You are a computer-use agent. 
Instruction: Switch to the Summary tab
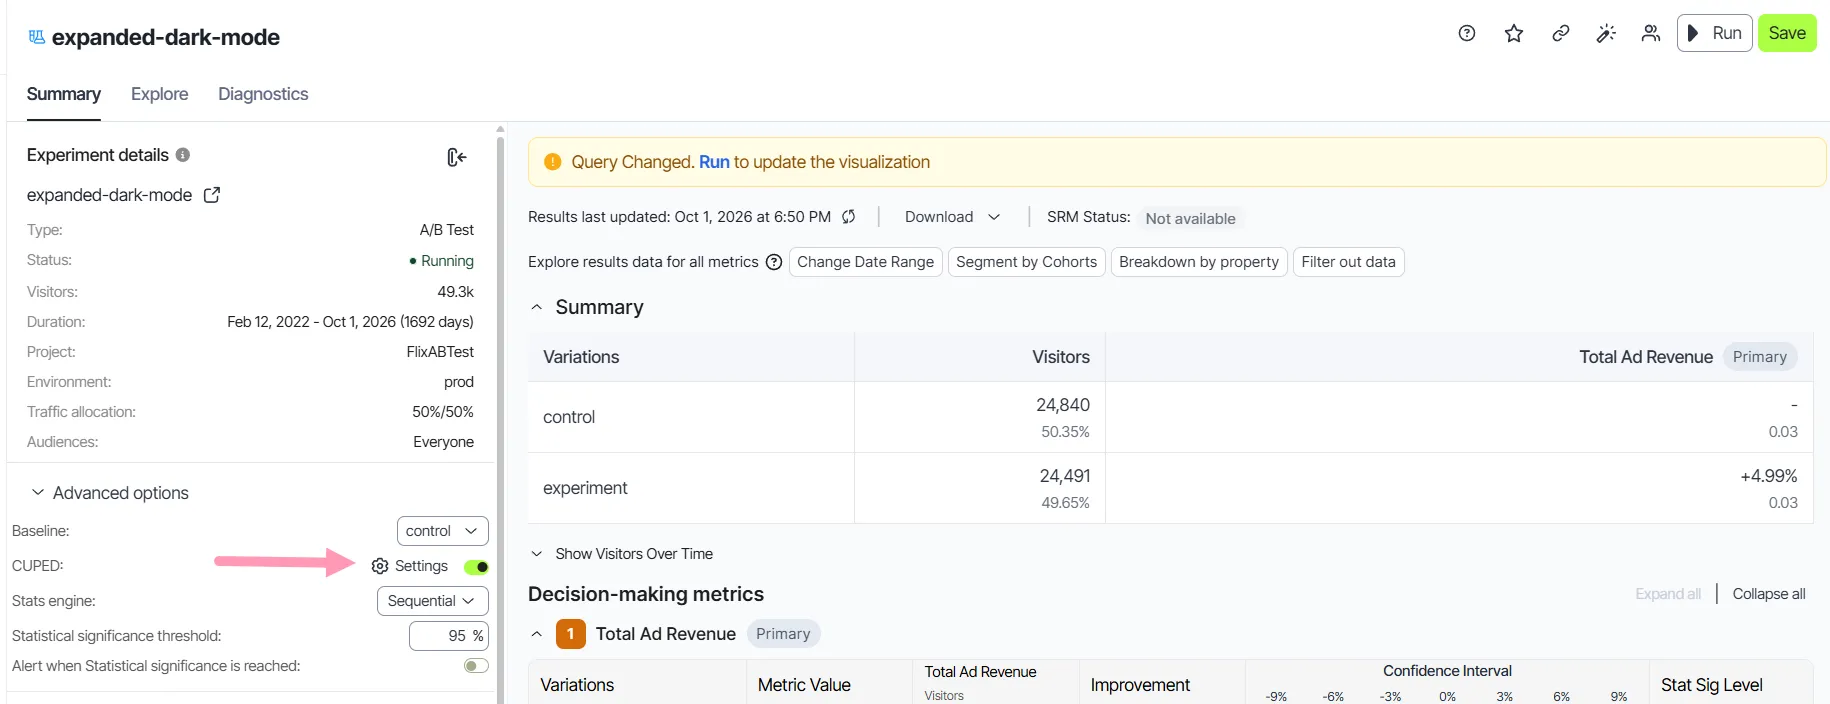click(64, 94)
